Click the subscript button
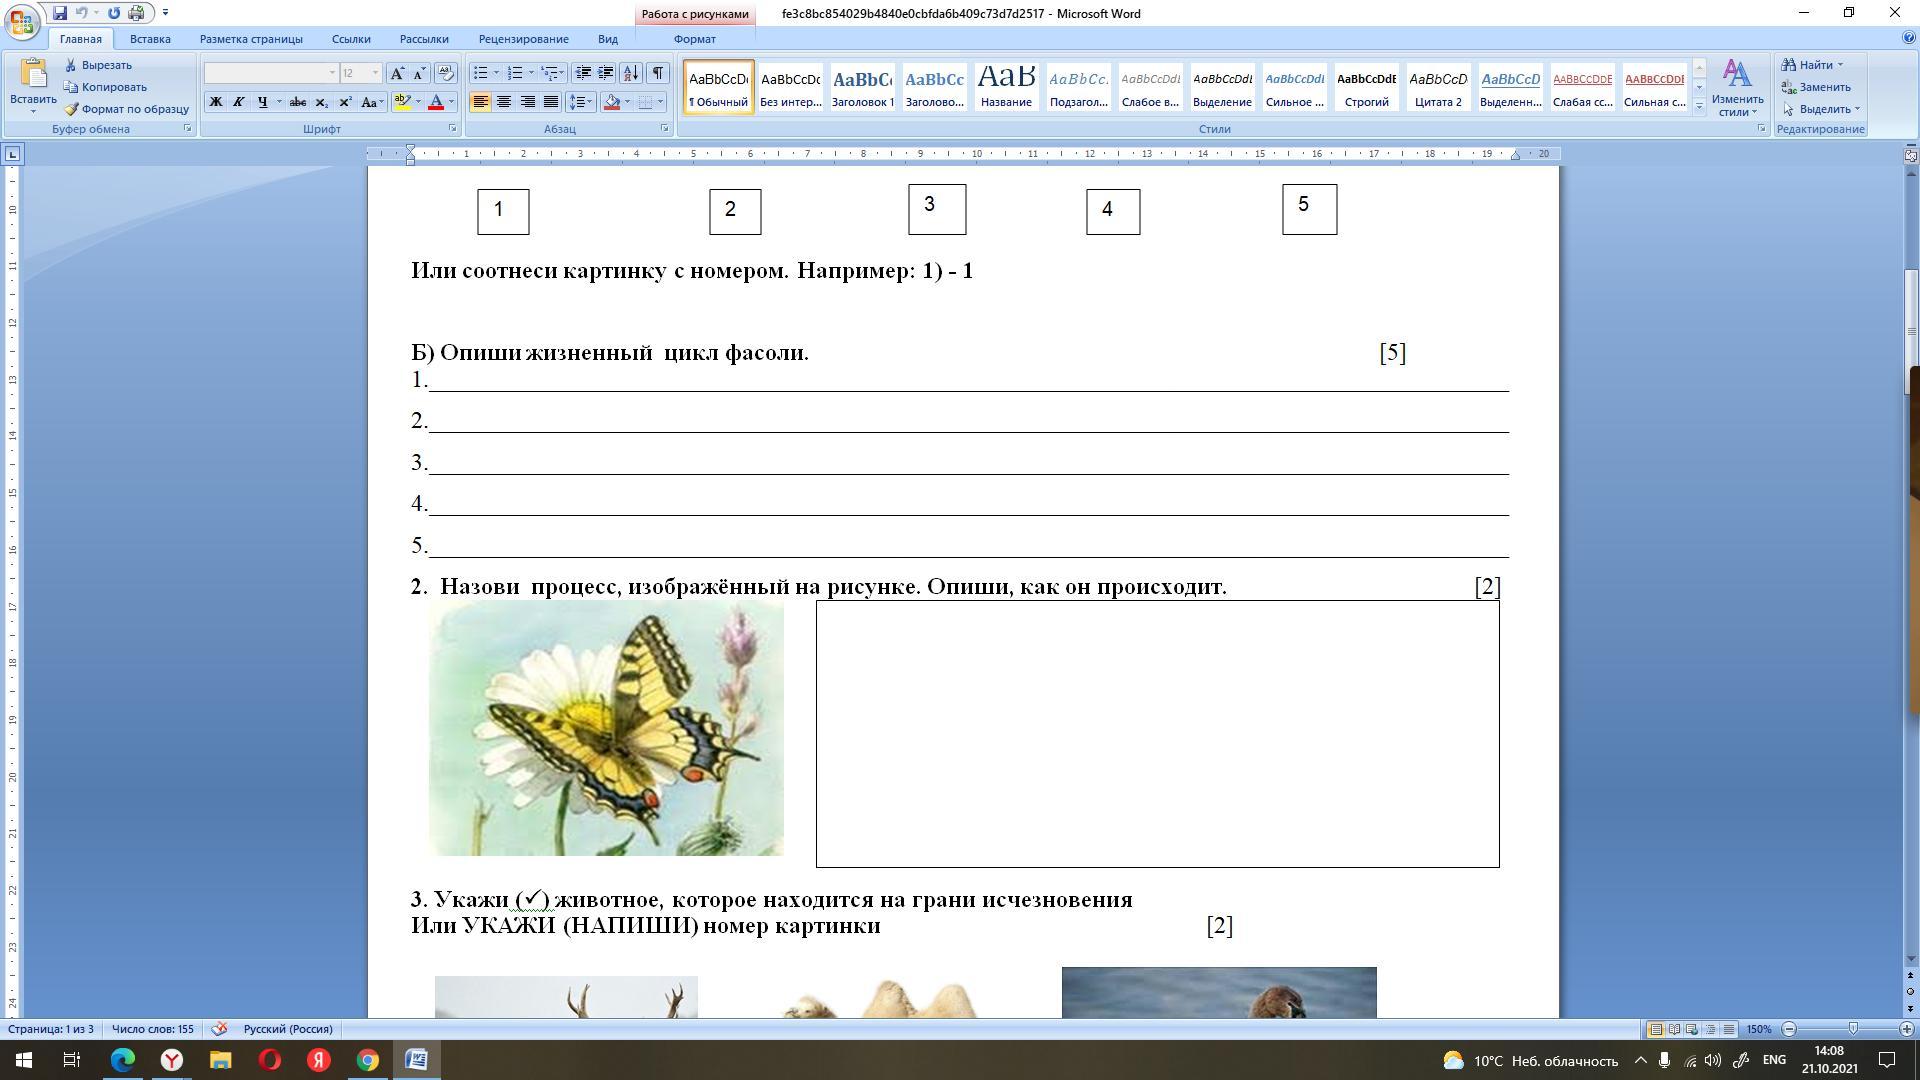Viewport: 1920px width, 1080px height. coord(321,102)
